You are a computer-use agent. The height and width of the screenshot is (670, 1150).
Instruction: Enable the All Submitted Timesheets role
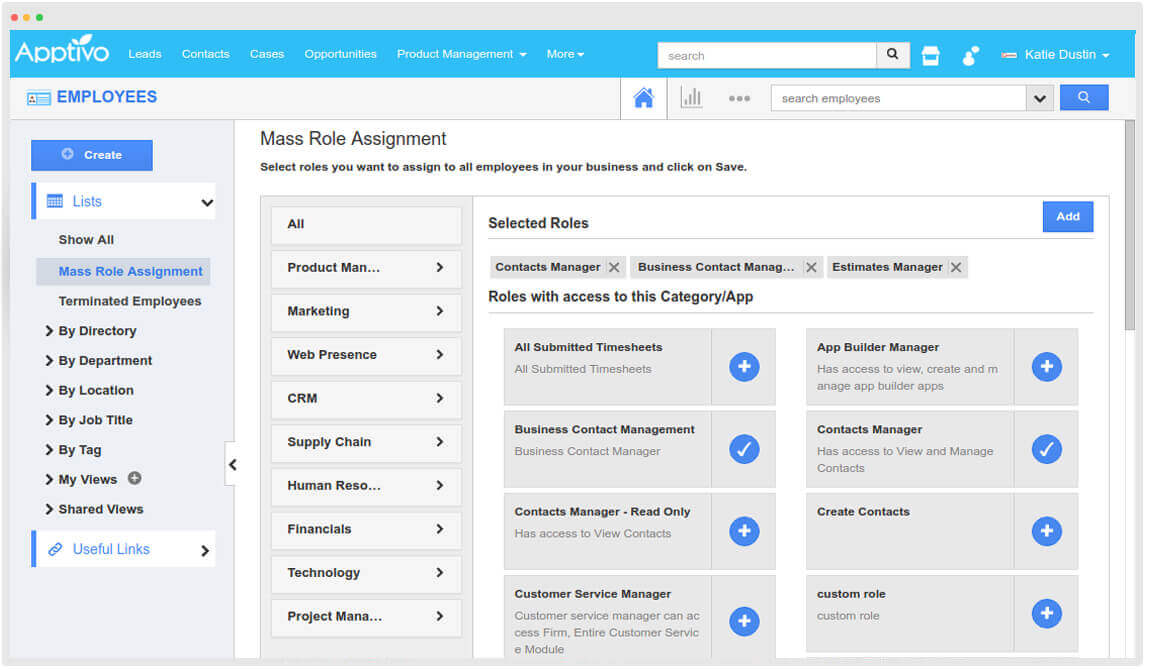tap(744, 367)
